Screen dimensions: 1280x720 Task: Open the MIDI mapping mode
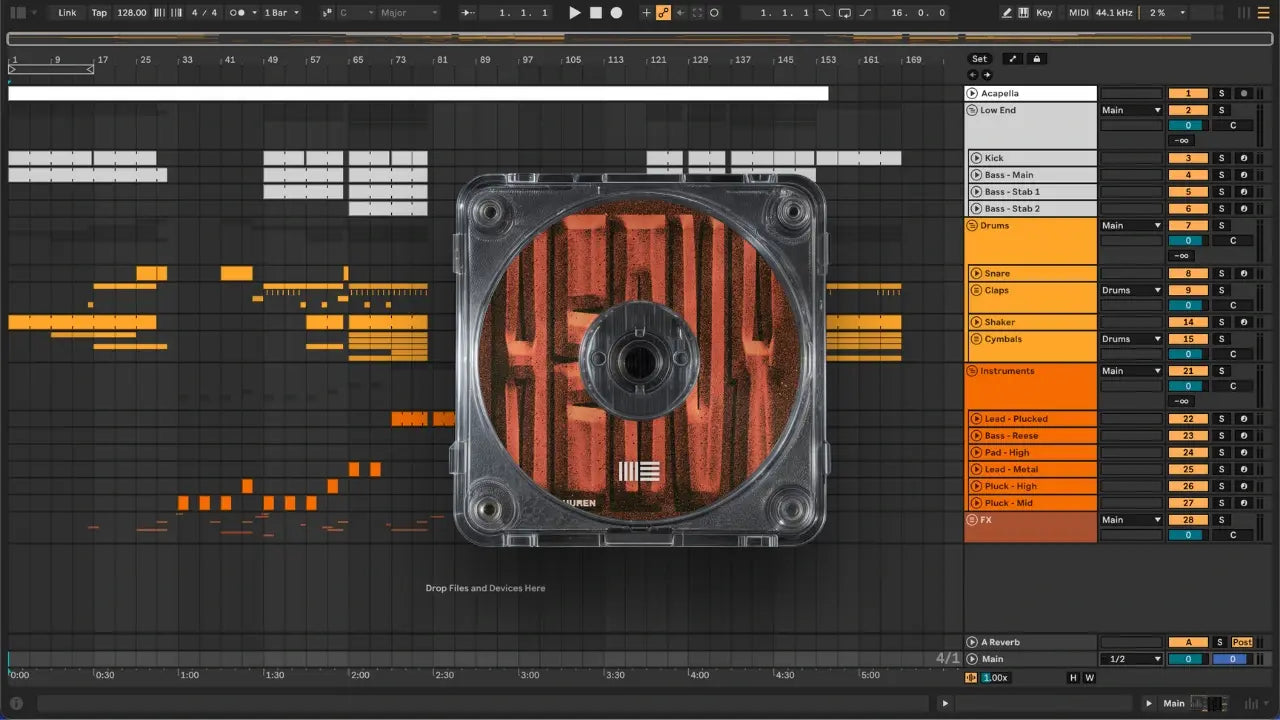[1078, 13]
